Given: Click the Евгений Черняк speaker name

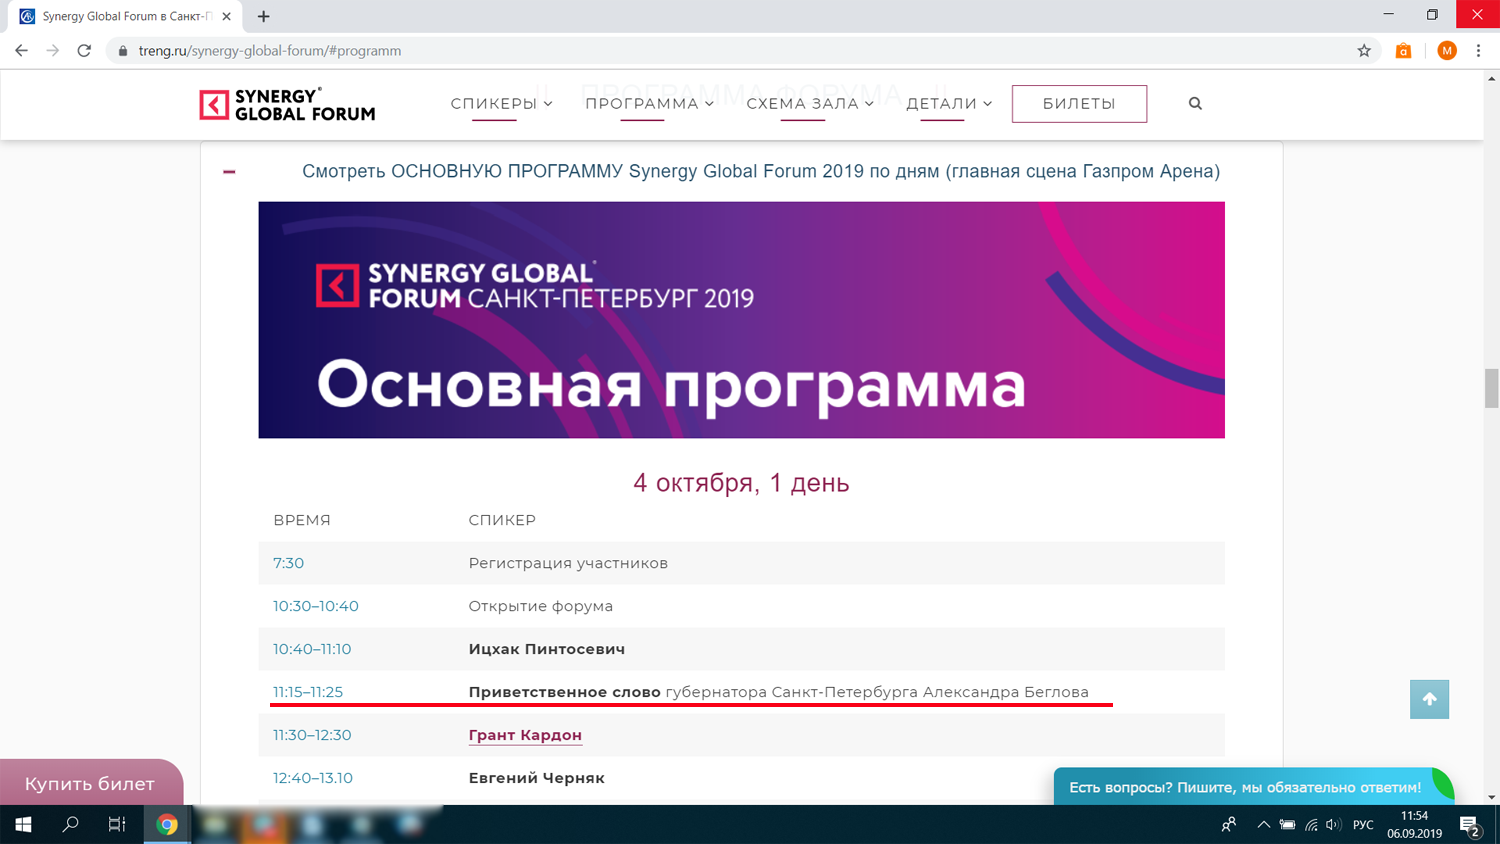Looking at the screenshot, I should [x=537, y=778].
